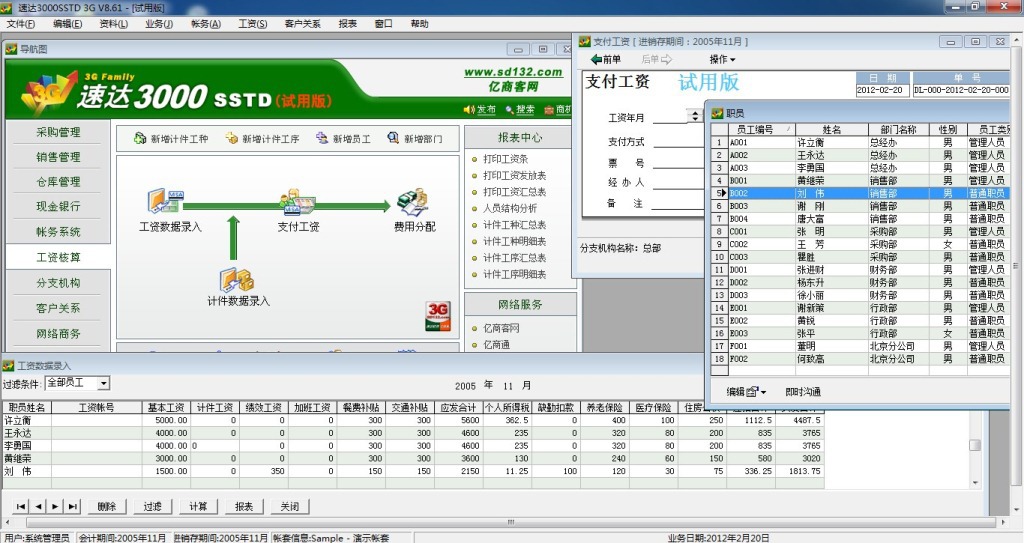1024x543 pixels.
Task: Open the 帐务(A) menu
Action: point(206,24)
